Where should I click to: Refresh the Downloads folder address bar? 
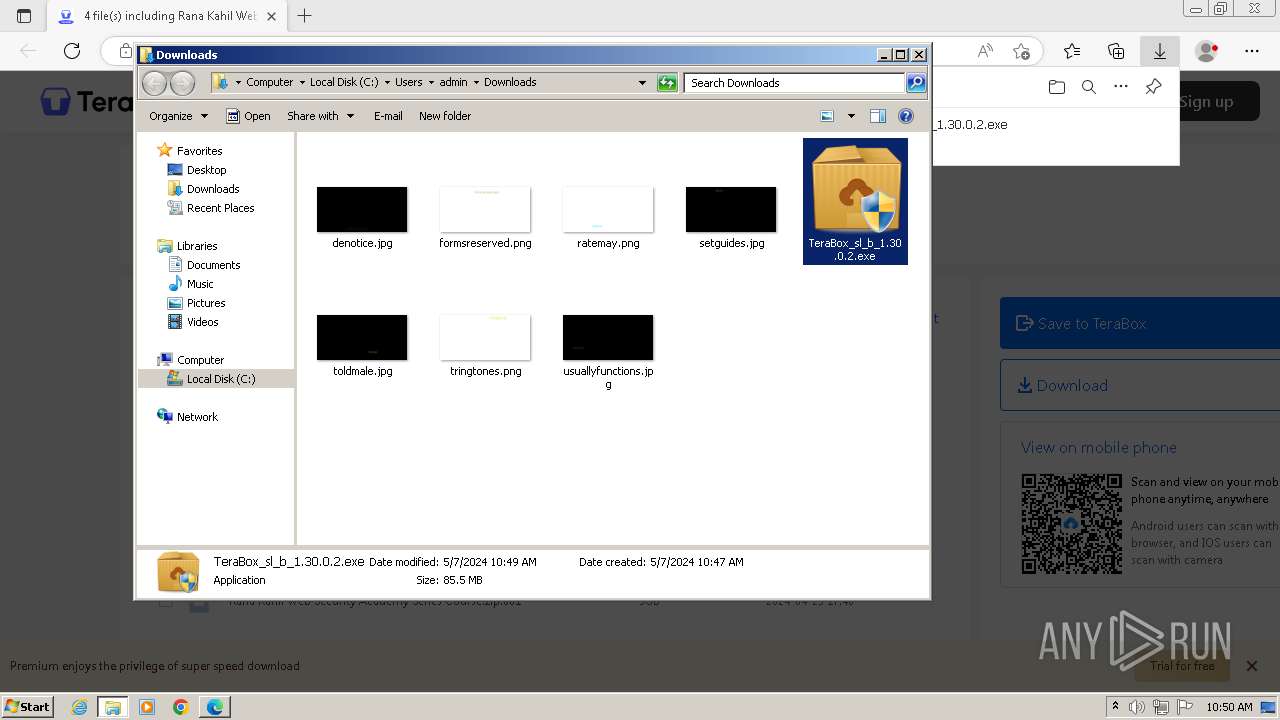pyautogui.click(x=667, y=83)
